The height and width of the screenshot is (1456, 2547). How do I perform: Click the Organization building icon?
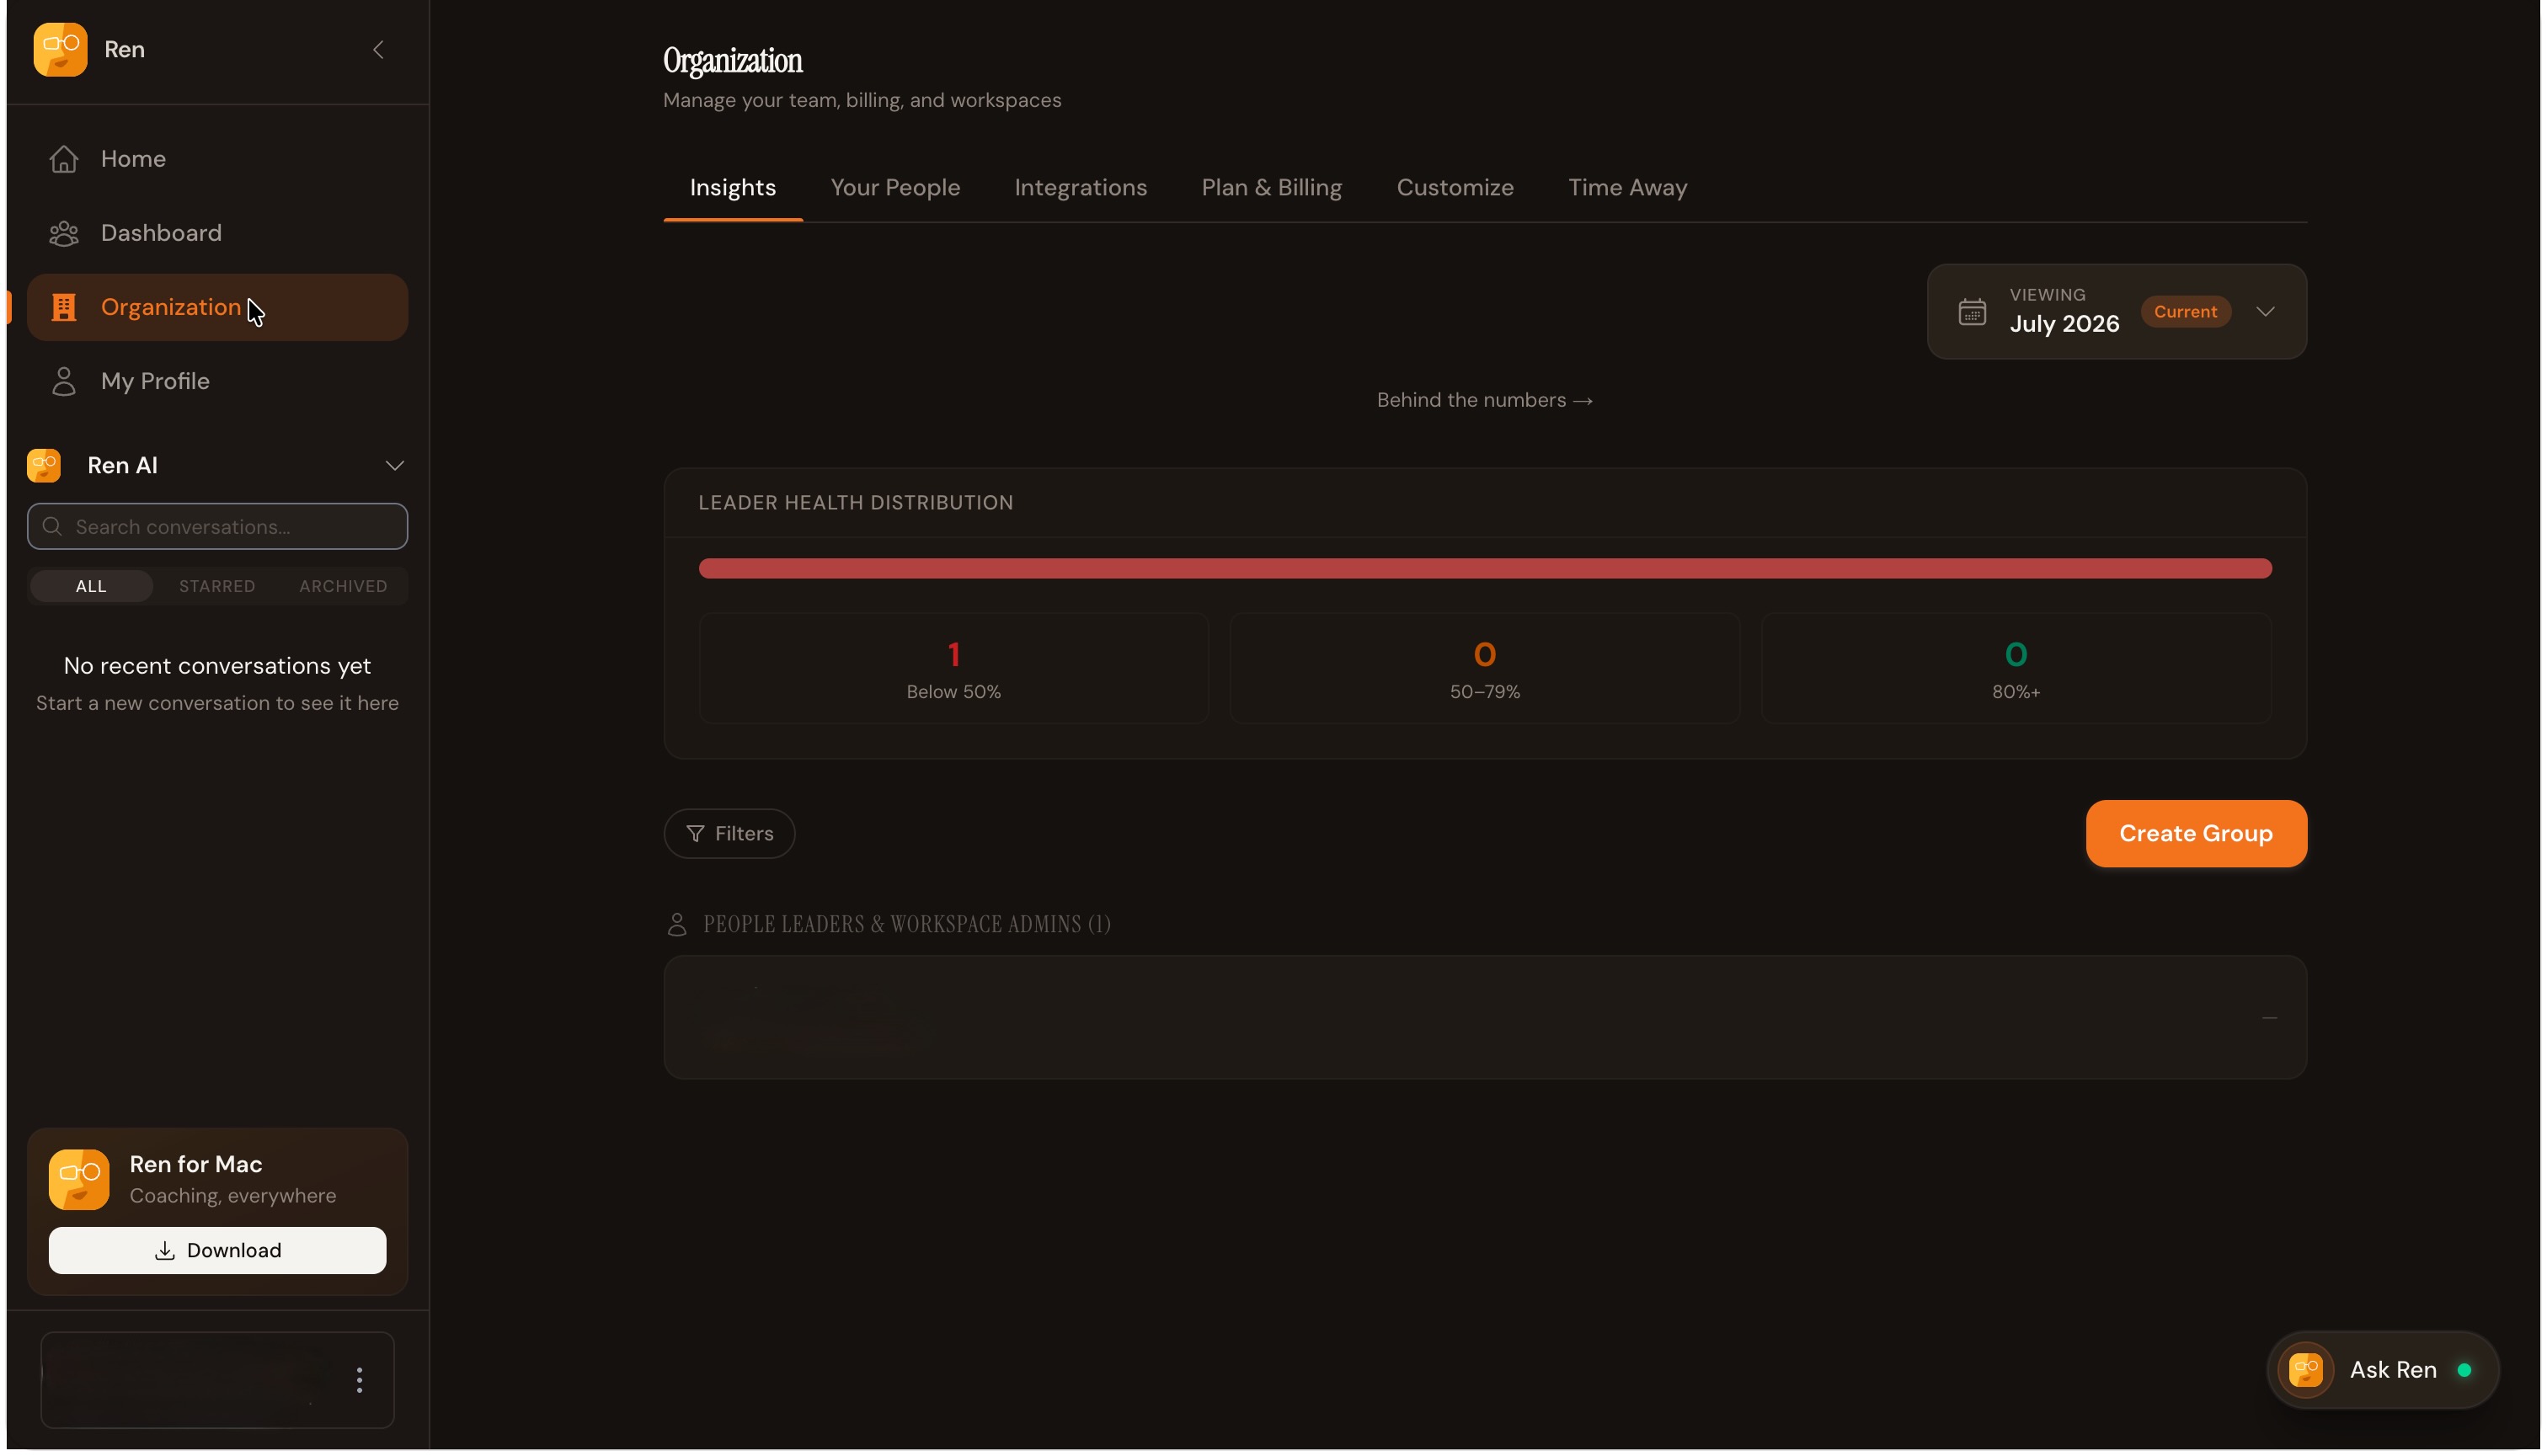click(64, 308)
